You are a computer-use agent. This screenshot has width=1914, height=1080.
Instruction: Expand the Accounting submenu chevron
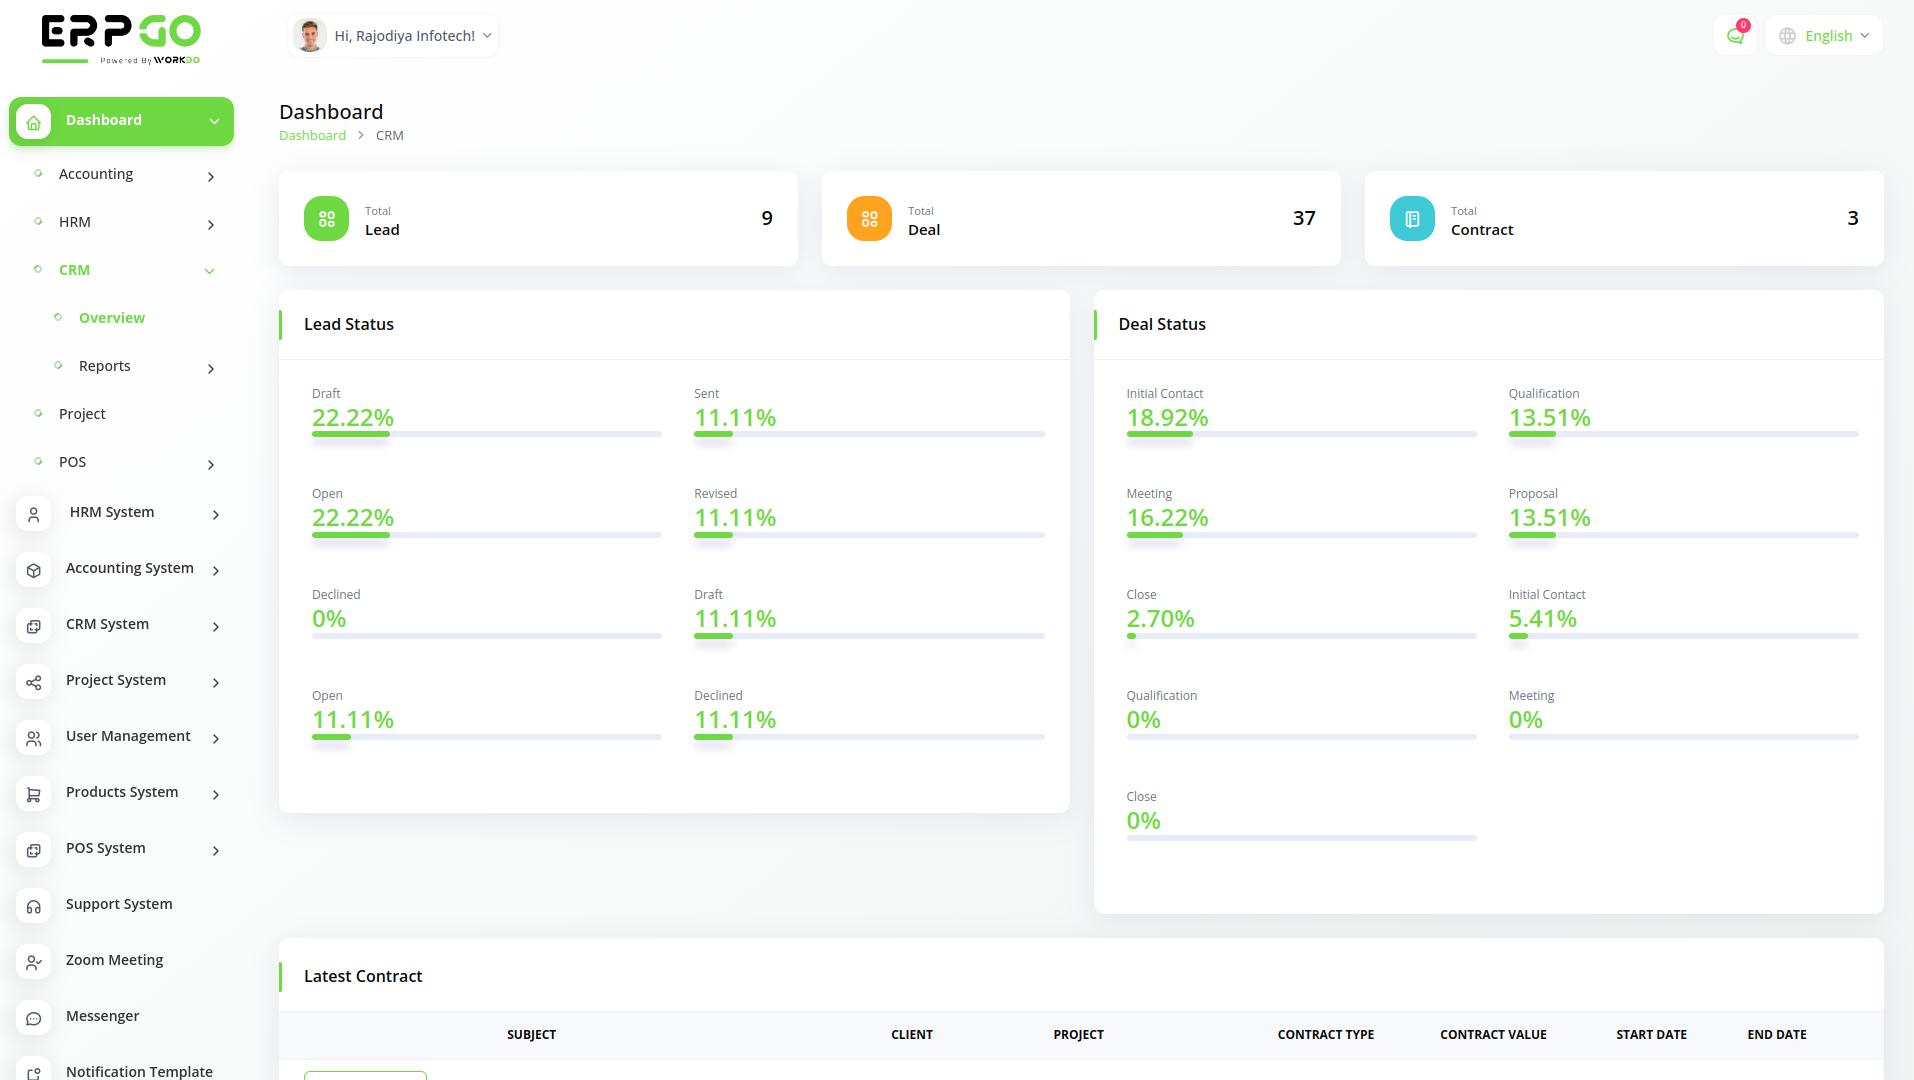[210, 177]
